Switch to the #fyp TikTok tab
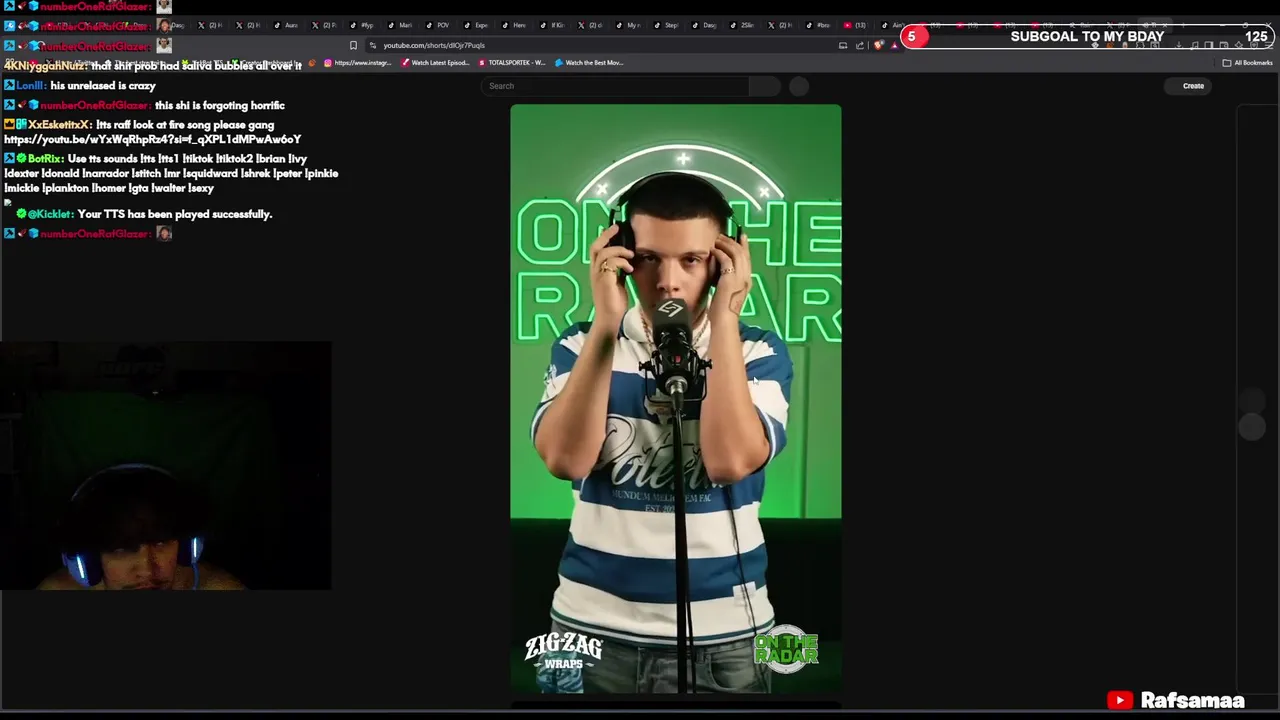Screen dimensions: 1280x720 364,25
